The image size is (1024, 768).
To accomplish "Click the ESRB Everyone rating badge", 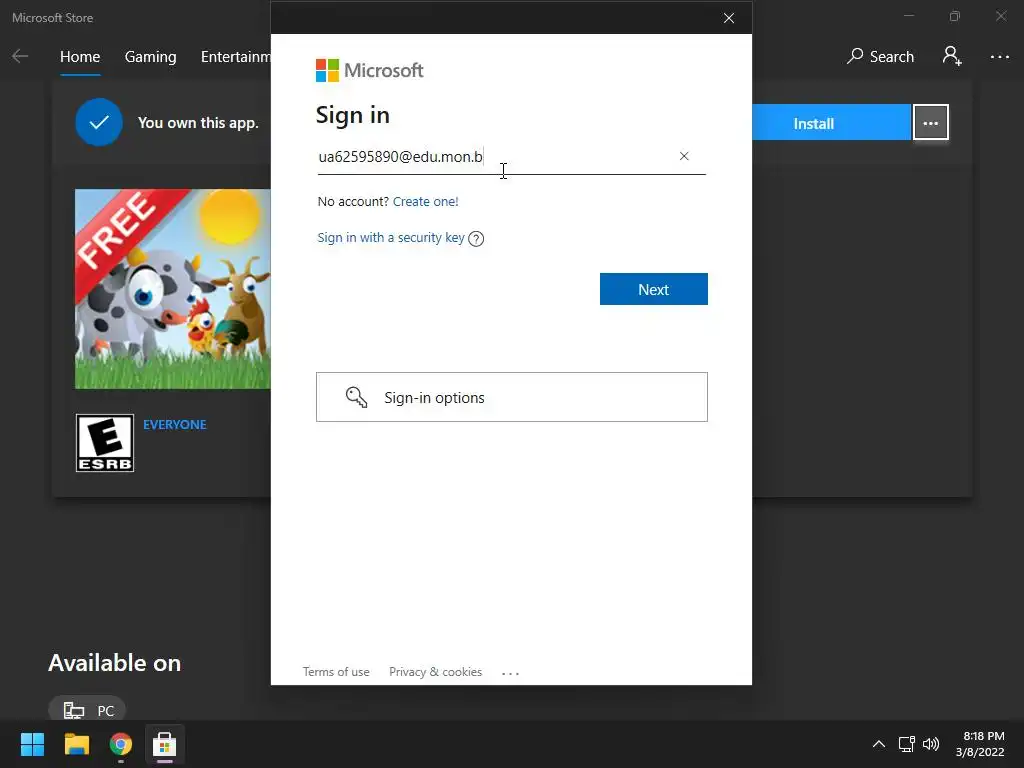I will click(x=104, y=443).
